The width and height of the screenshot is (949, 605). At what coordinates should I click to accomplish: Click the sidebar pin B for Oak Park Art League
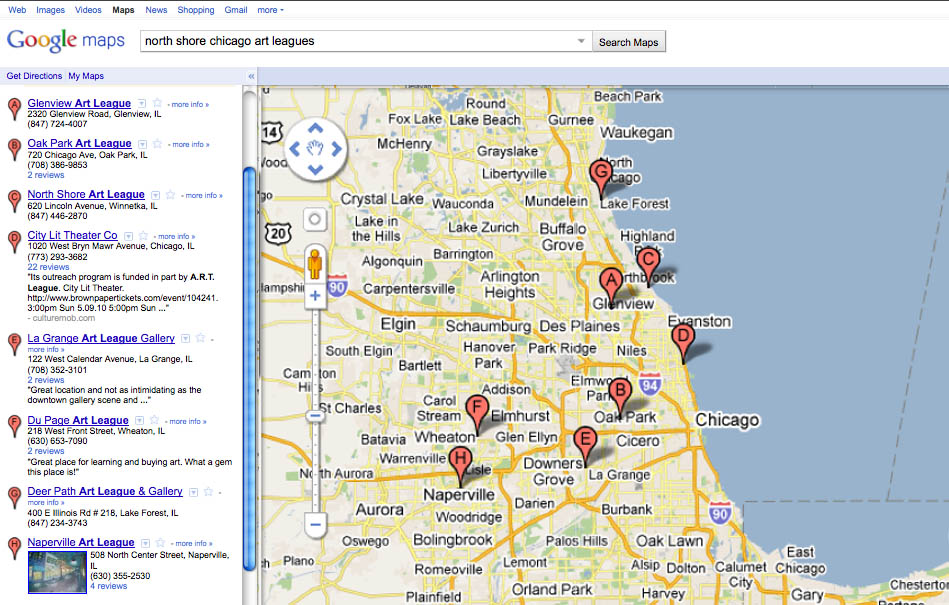pyautogui.click(x=15, y=149)
